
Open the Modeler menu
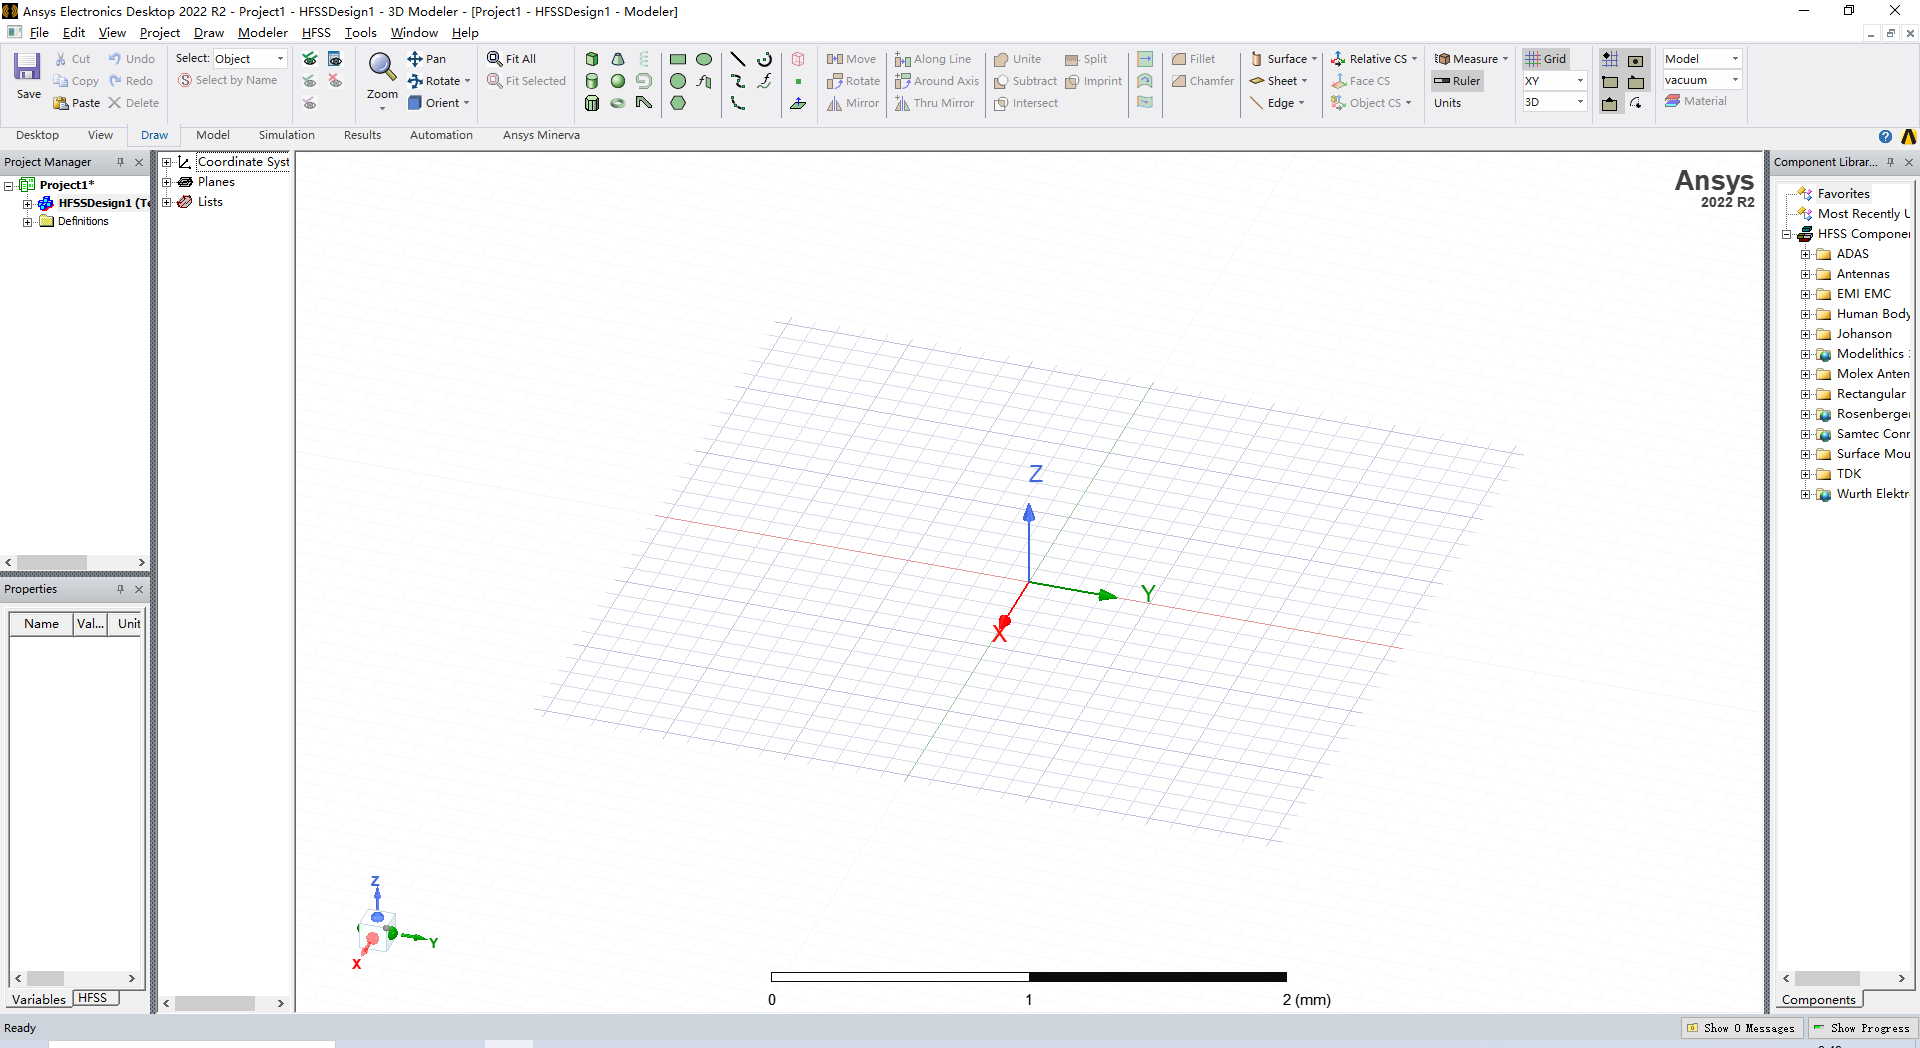pyautogui.click(x=262, y=33)
